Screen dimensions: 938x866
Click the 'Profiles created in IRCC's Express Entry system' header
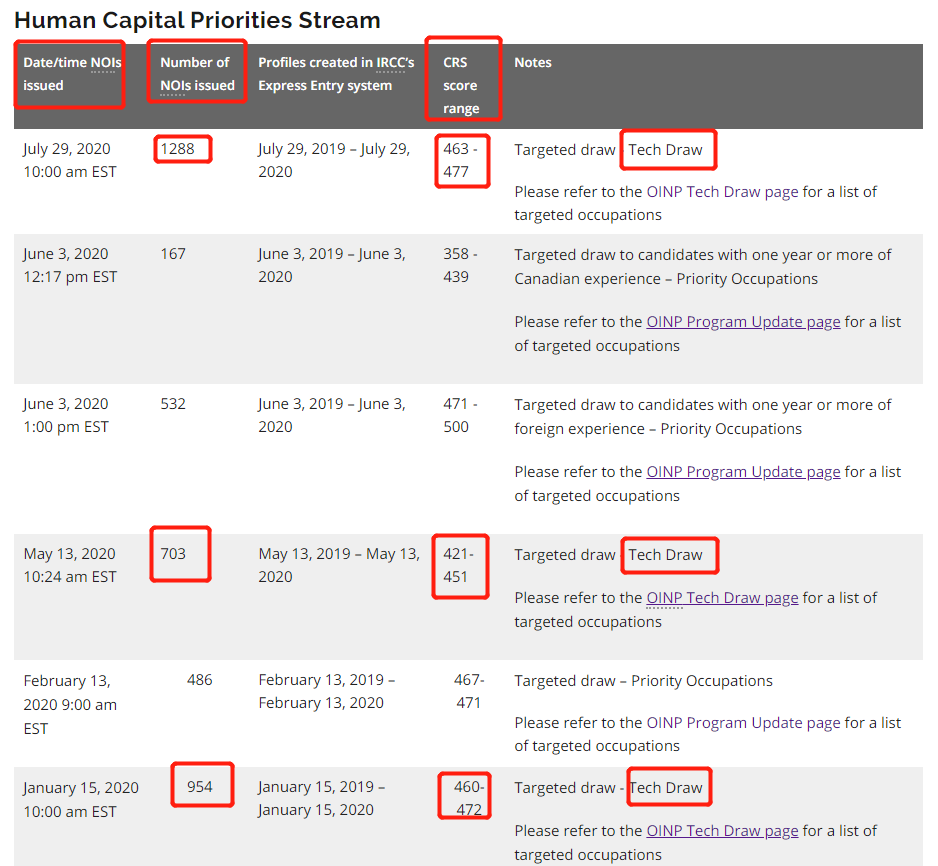coord(336,74)
